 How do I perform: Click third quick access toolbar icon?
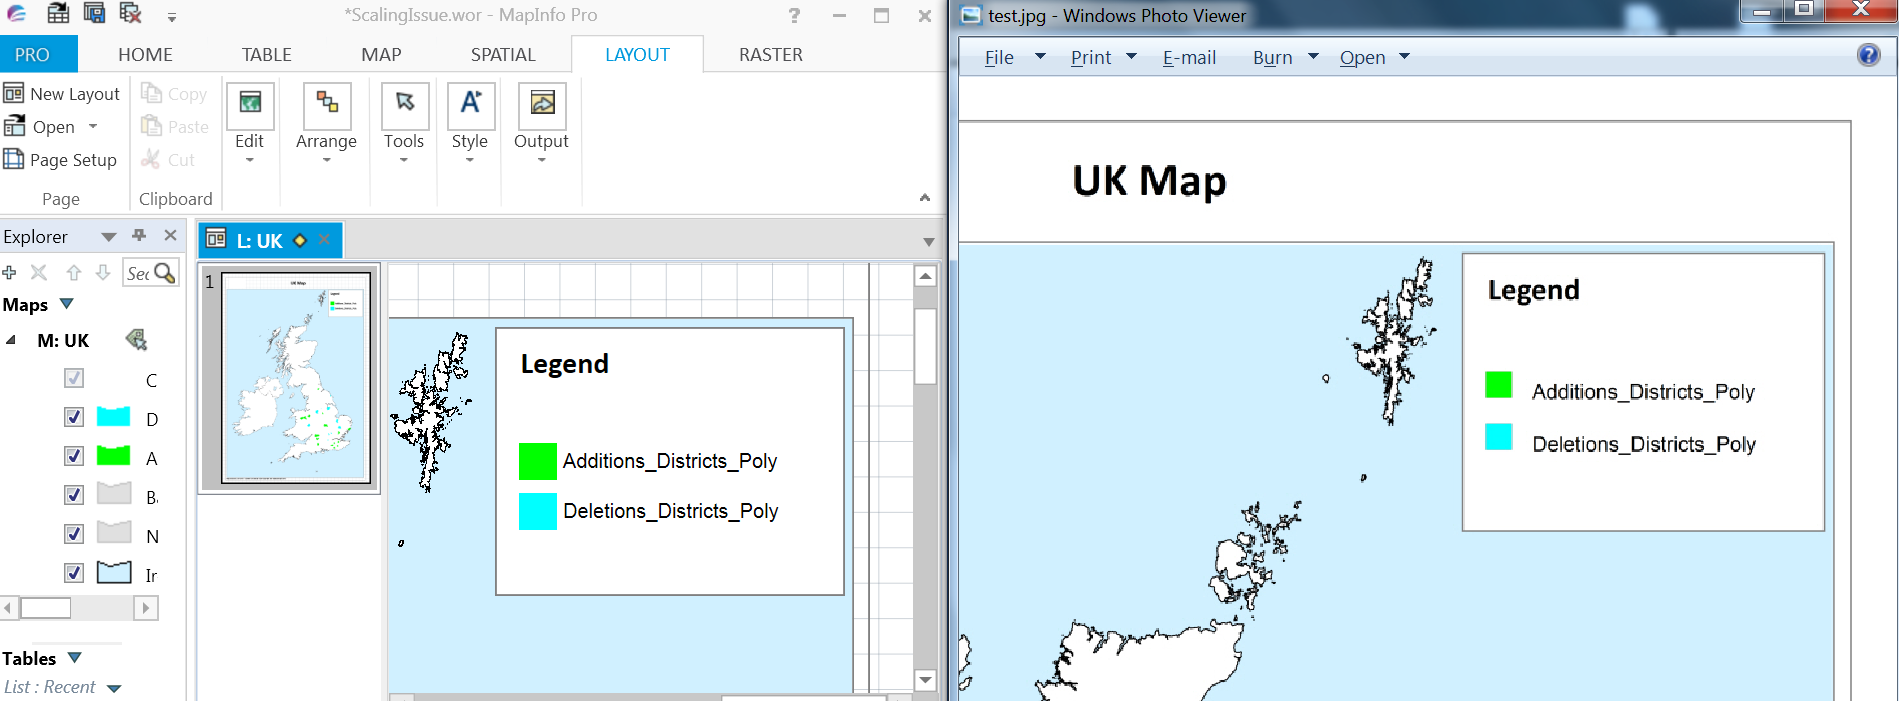[x=130, y=14]
